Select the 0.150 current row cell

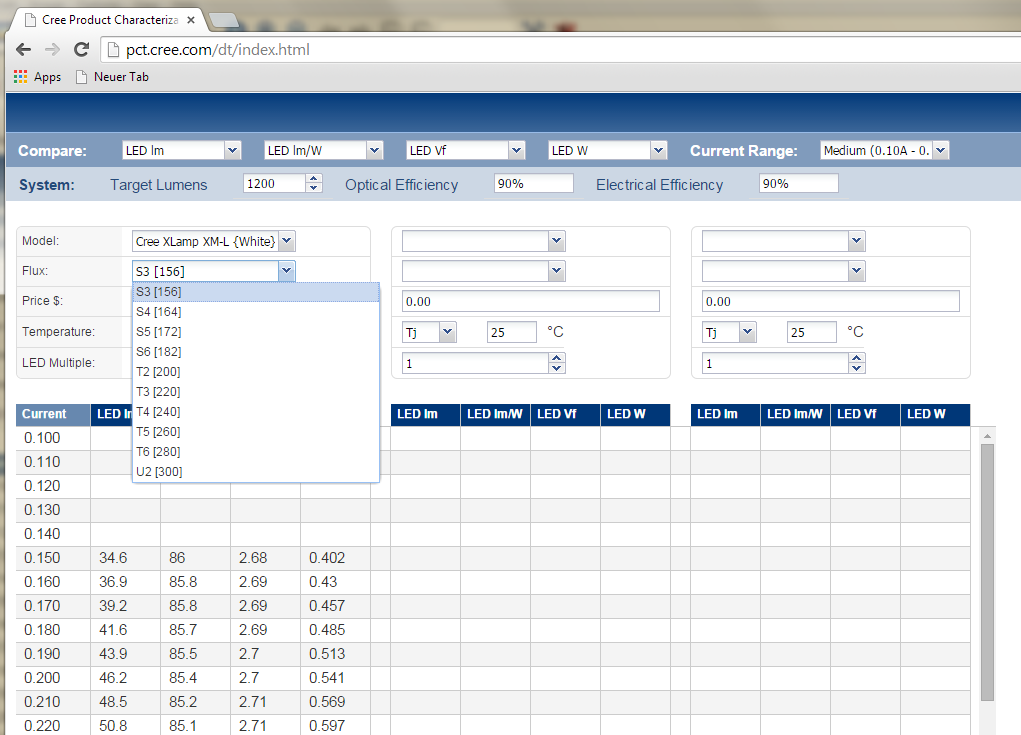pos(53,558)
